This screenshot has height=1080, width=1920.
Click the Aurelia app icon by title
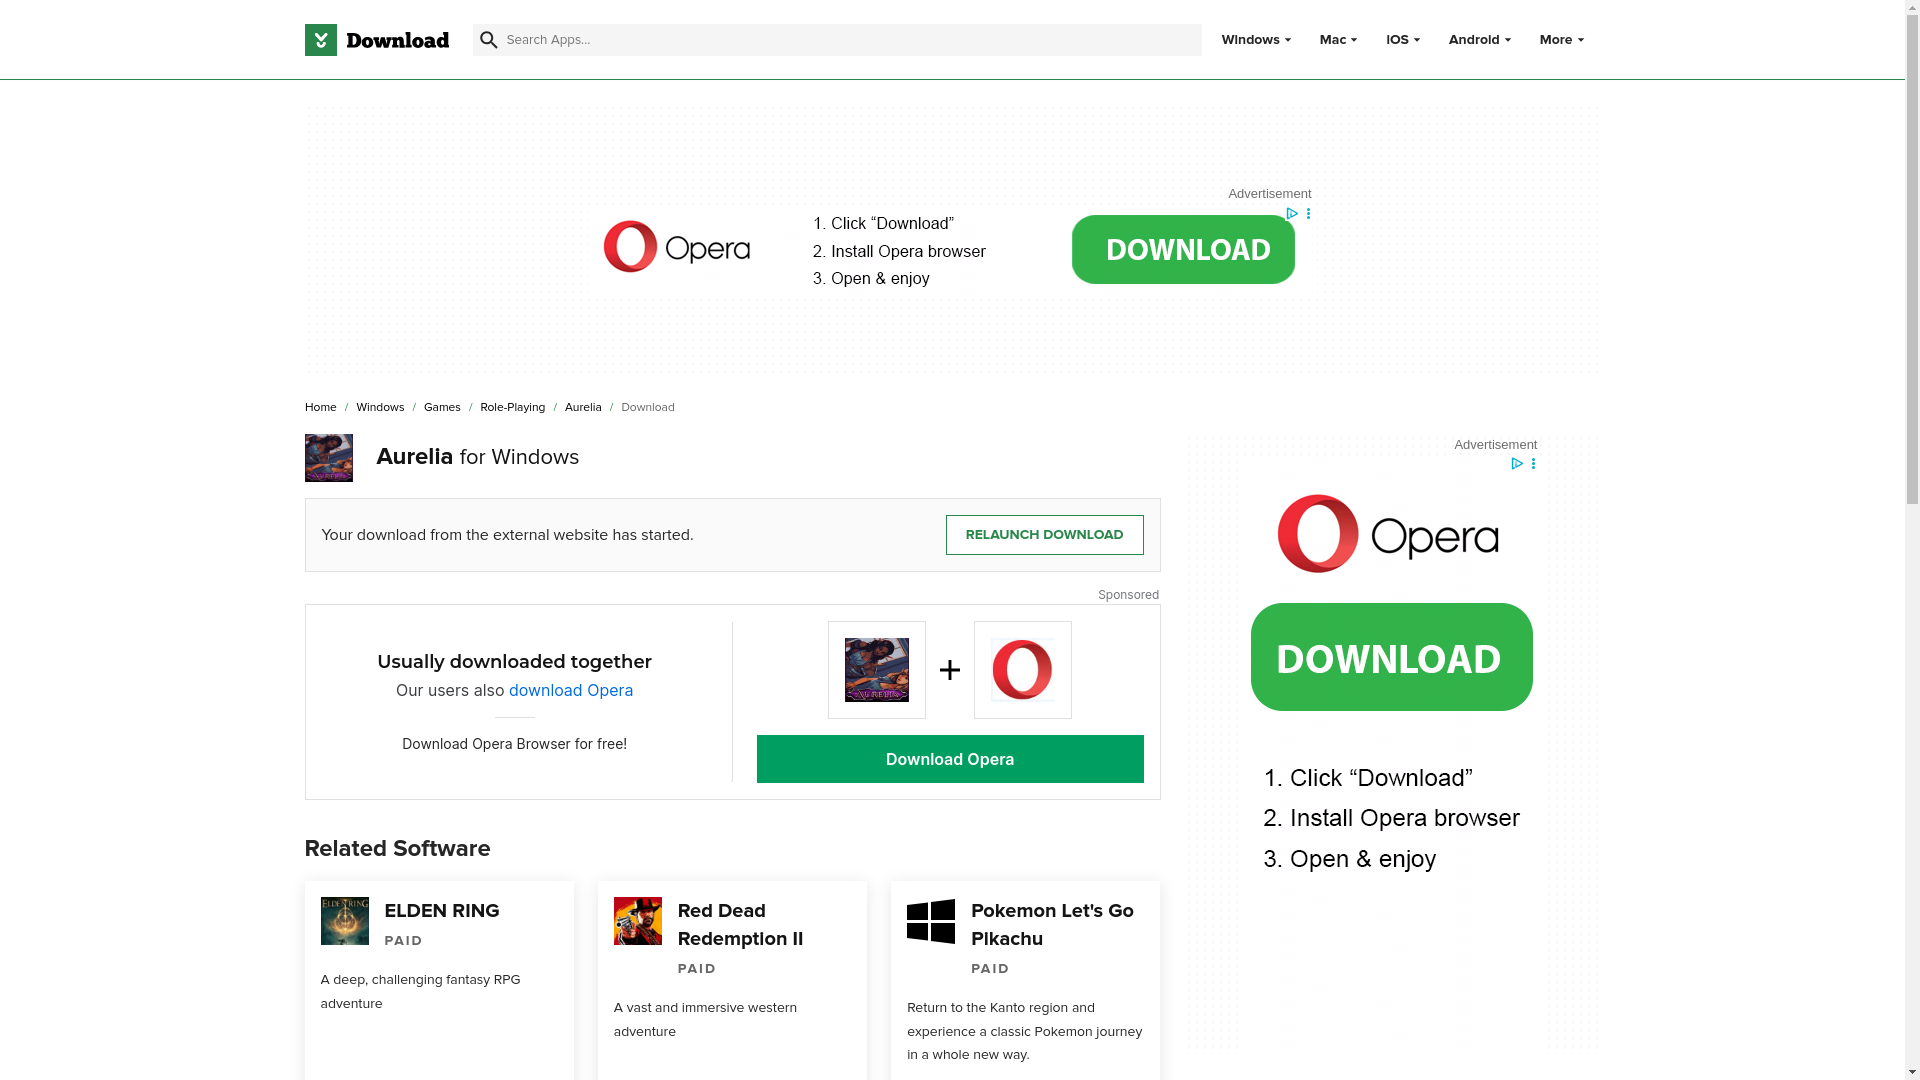pos(328,458)
